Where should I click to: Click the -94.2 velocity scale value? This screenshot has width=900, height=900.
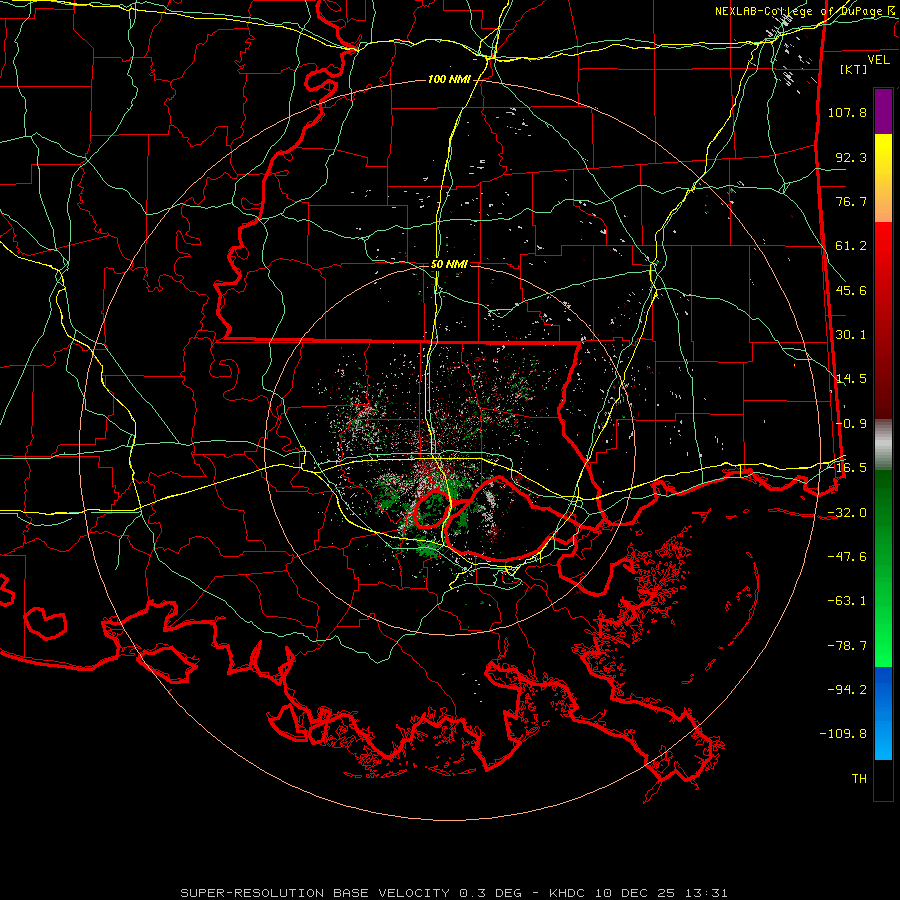(x=847, y=689)
